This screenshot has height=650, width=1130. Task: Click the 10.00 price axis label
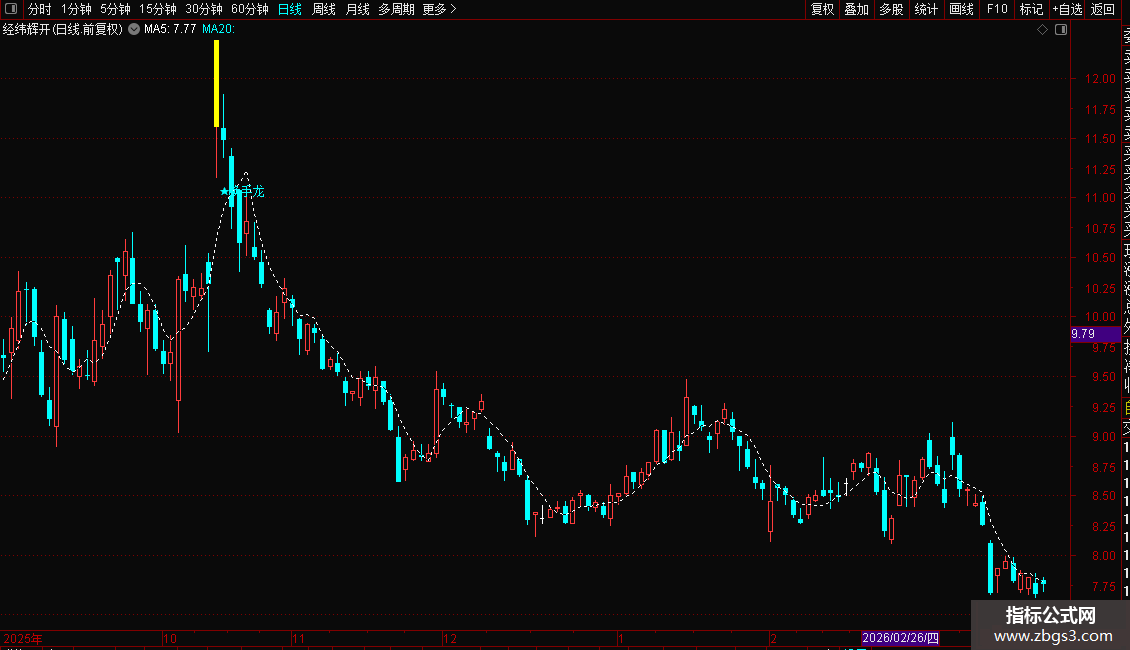(1100, 317)
